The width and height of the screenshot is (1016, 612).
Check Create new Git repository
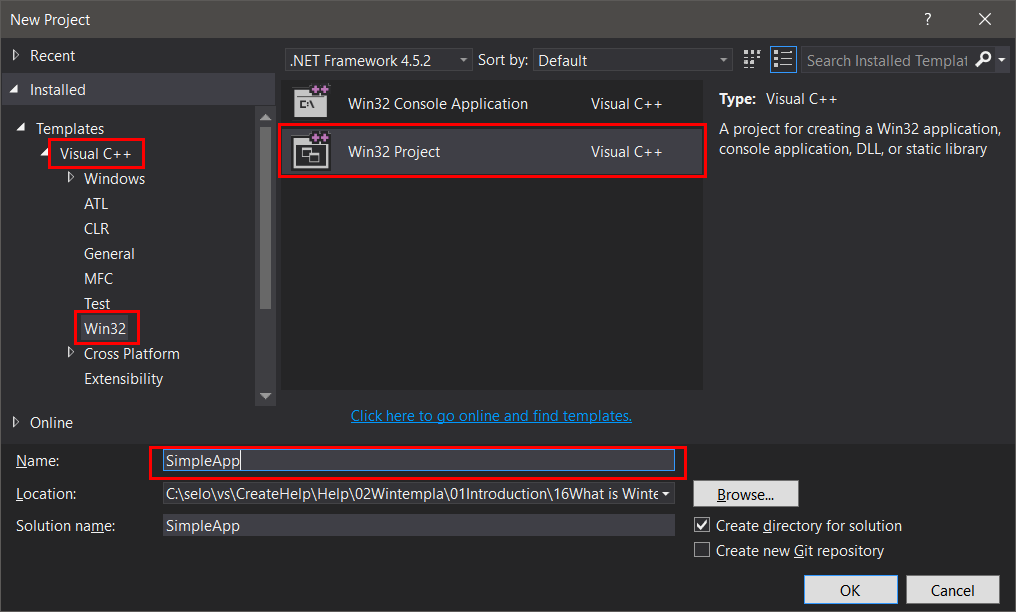tap(702, 550)
